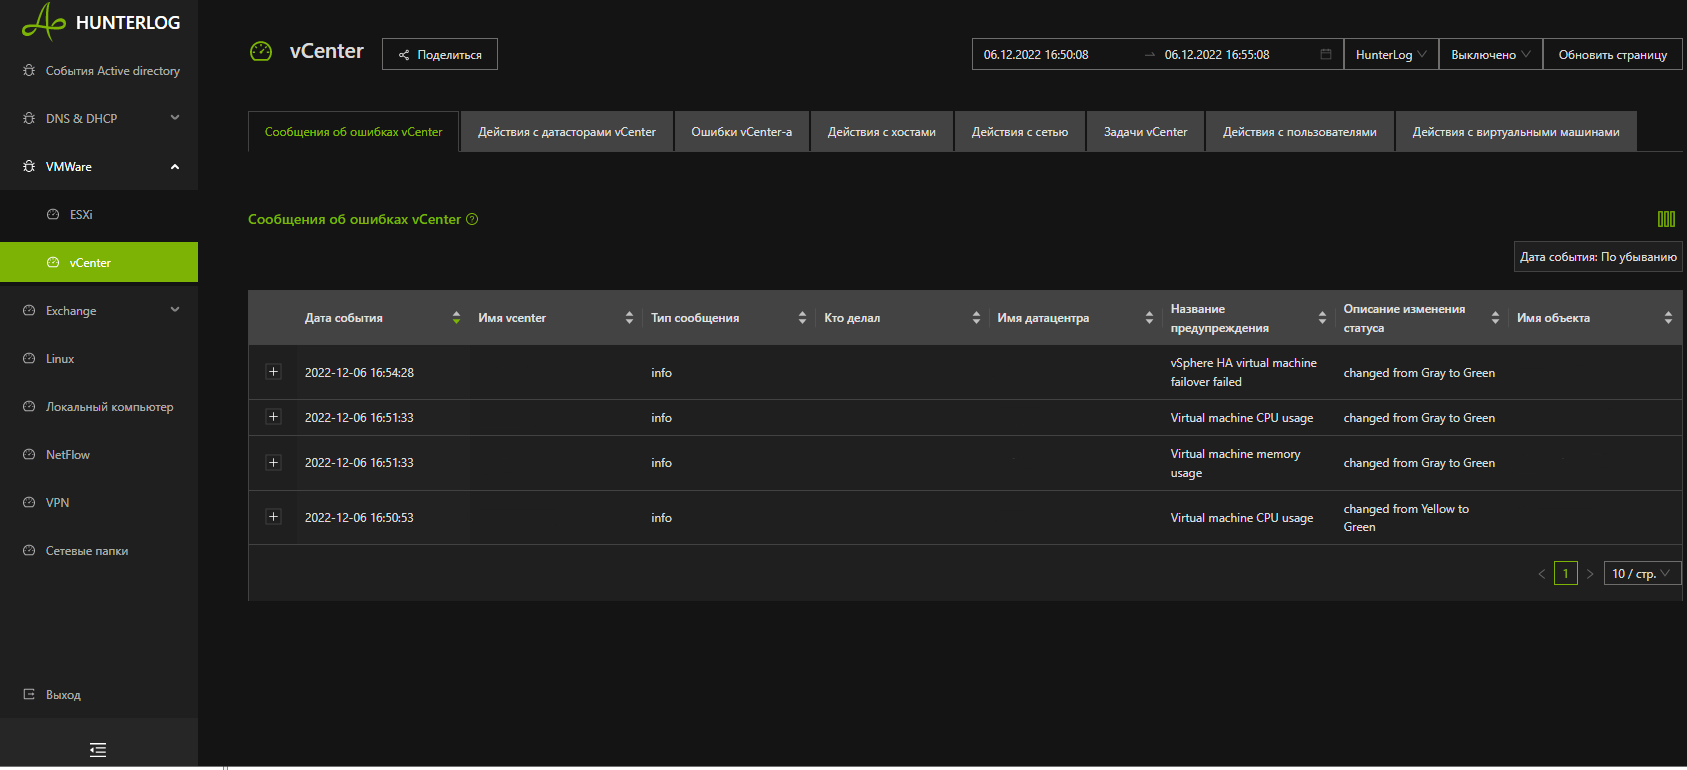Click the DNS & DHCP bug icon
1687x770 pixels.
[29, 118]
